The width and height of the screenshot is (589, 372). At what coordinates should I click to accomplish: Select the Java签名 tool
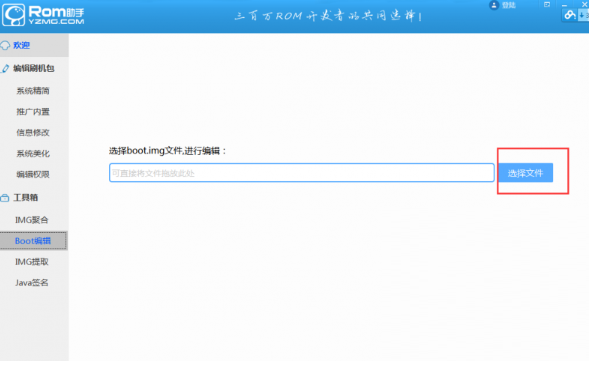point(32,283)
